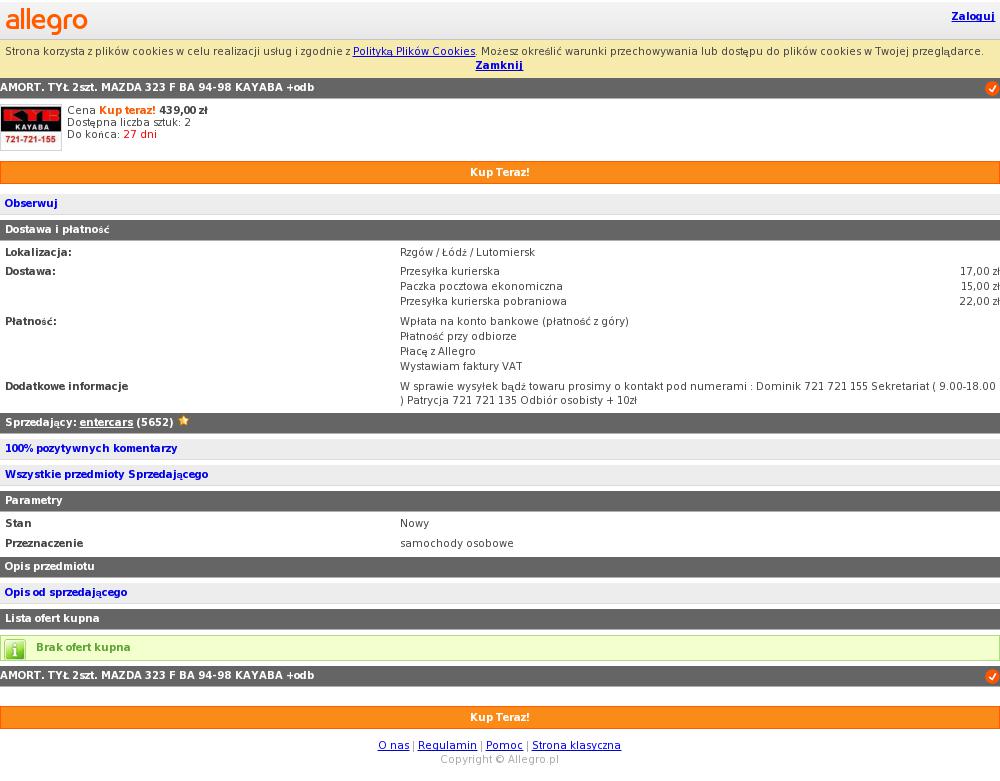
Task: Open the Zaloguj login link
Action: click(x=973, y=17)
